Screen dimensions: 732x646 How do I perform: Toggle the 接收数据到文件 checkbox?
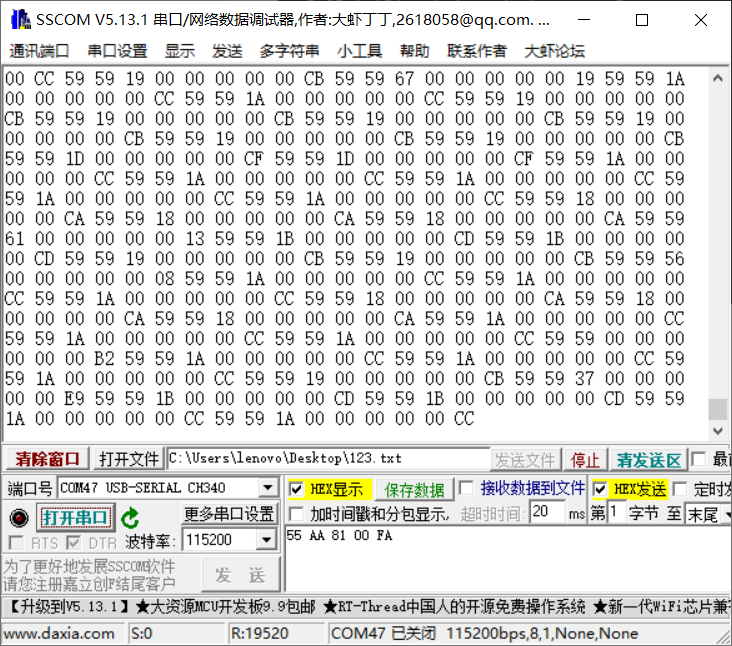pyautogui.click(x=466, y=489)
